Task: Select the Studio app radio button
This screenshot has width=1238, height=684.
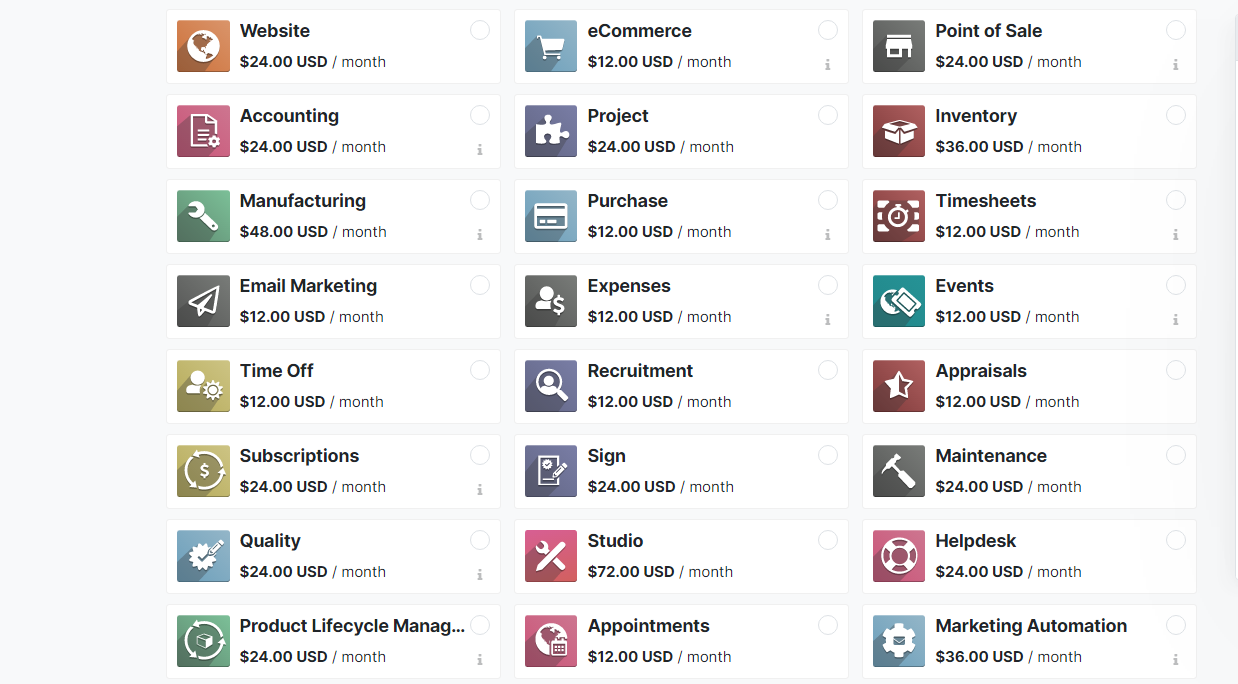Action: (x=828, y=540)
